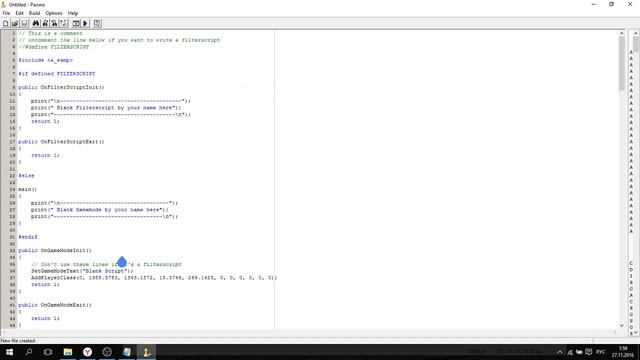Click the AddPlayerClass code line
Viewport: 640px width, 360px height.
click(154, 278)
